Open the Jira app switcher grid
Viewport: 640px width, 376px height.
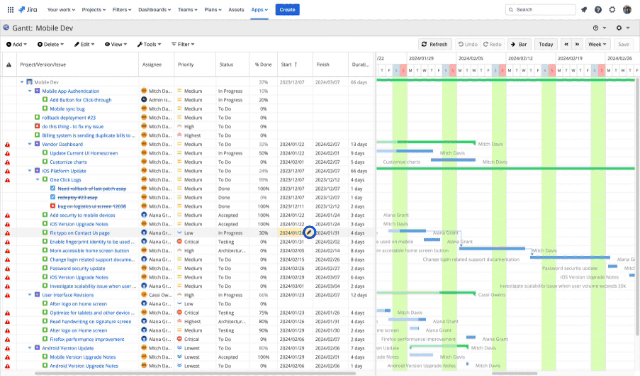click(11, 9)
